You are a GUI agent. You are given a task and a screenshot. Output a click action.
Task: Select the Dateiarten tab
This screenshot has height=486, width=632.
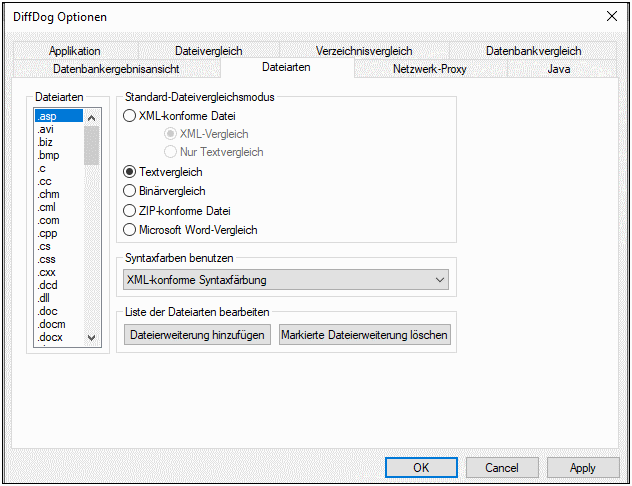(287, 67)
